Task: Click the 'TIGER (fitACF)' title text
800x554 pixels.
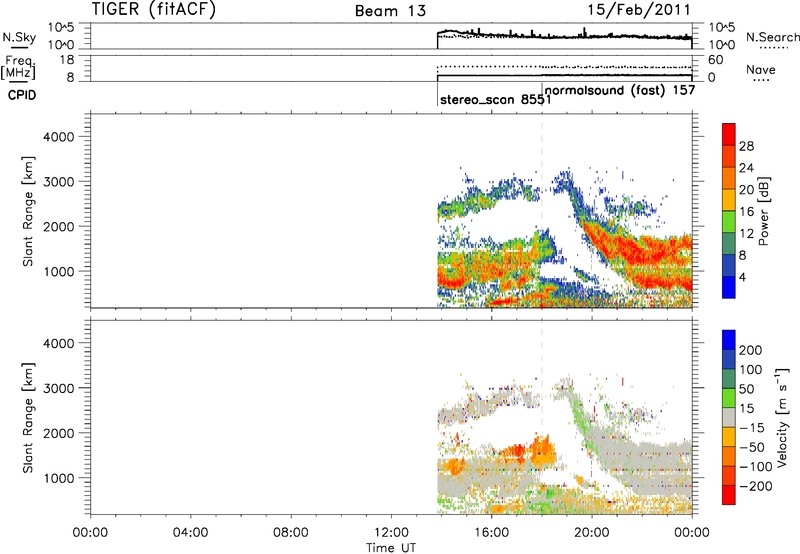Action: tap(154, 10)
